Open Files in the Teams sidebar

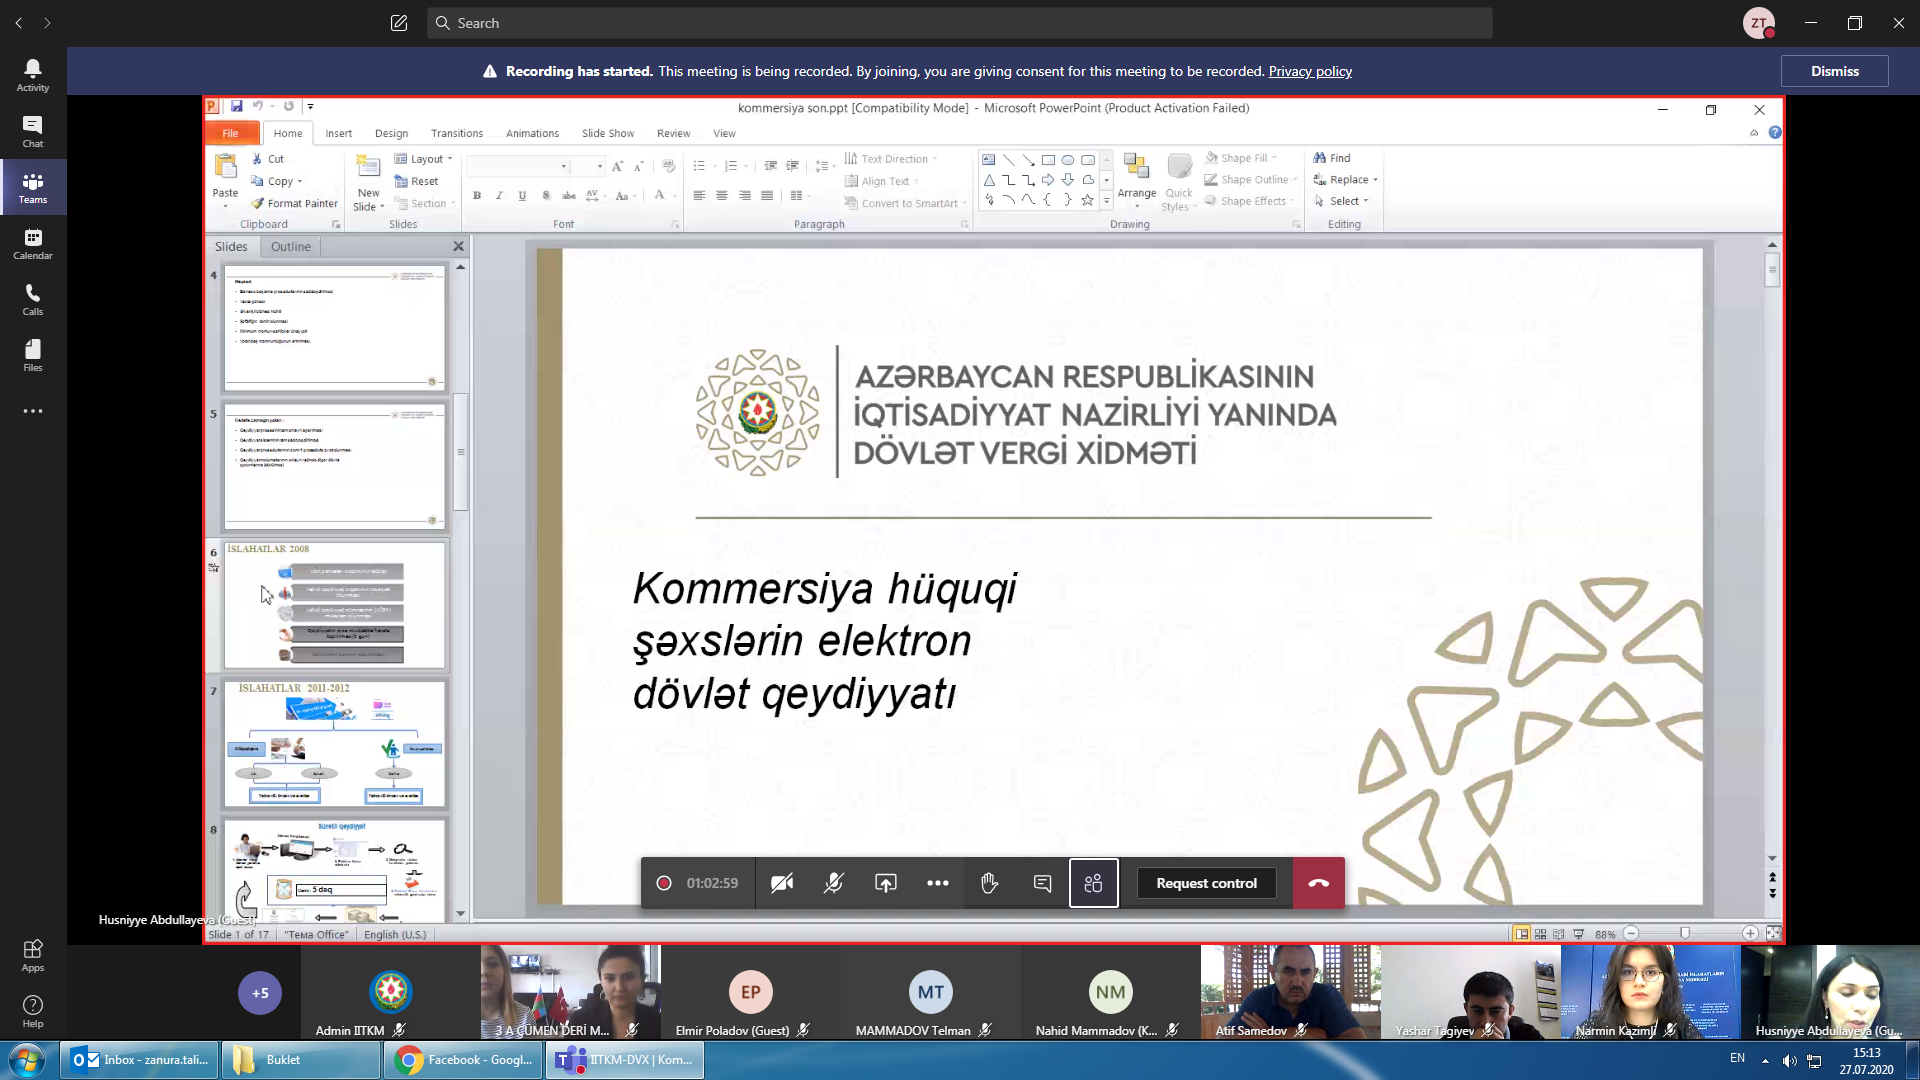33,355
